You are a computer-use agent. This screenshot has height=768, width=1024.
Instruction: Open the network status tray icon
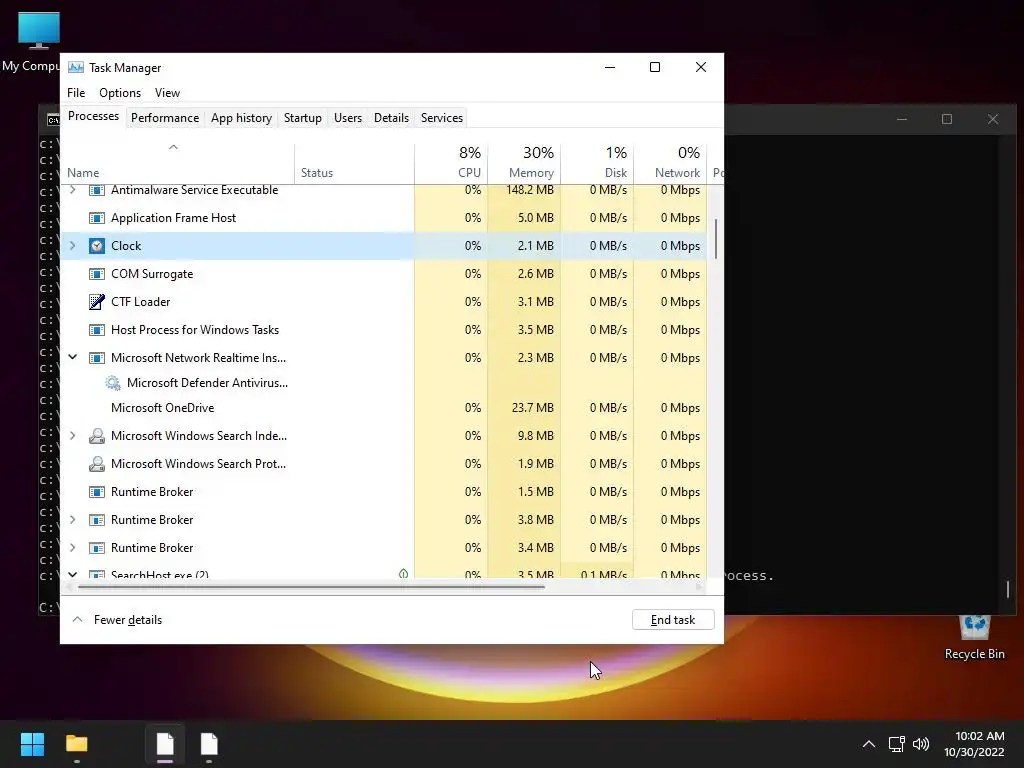pyautogui.click(x=897, y=744)
